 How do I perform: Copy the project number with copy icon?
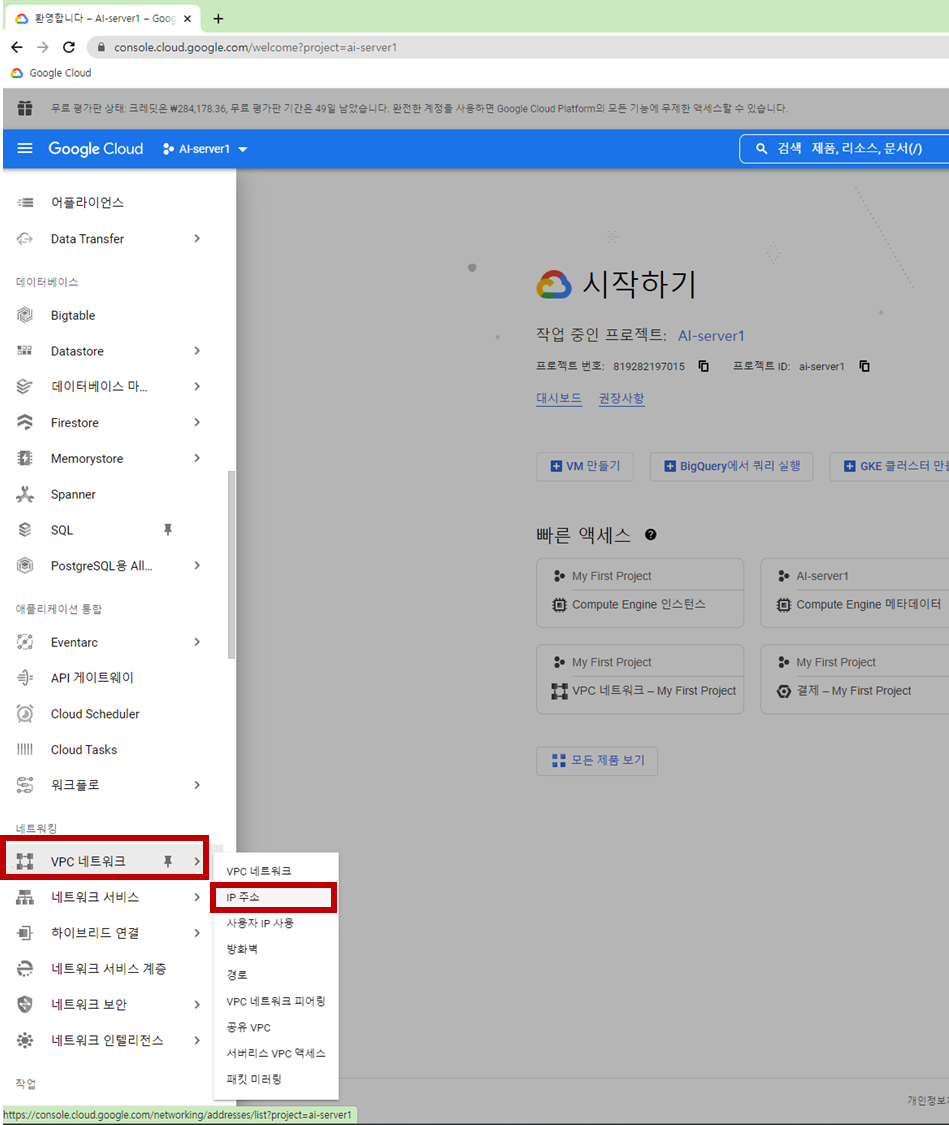704,366
